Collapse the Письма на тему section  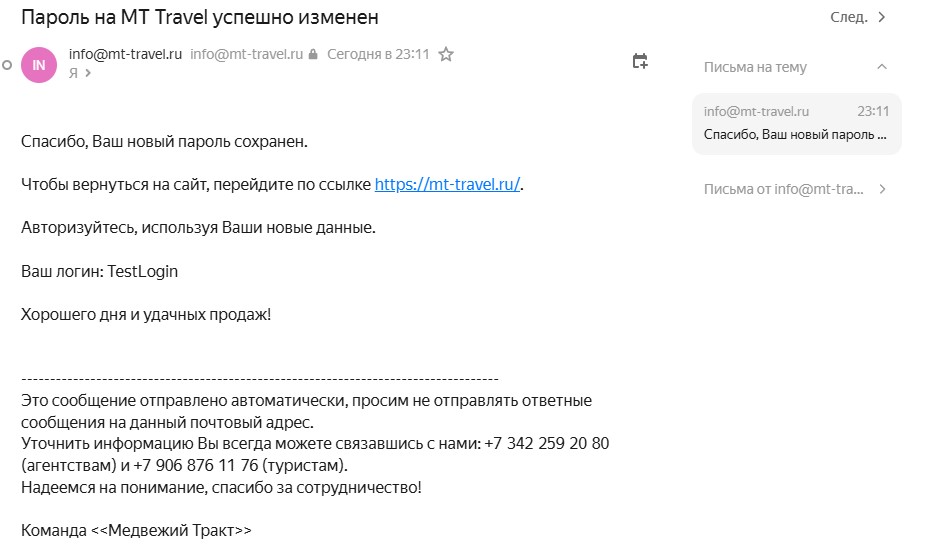pos(881,67)
